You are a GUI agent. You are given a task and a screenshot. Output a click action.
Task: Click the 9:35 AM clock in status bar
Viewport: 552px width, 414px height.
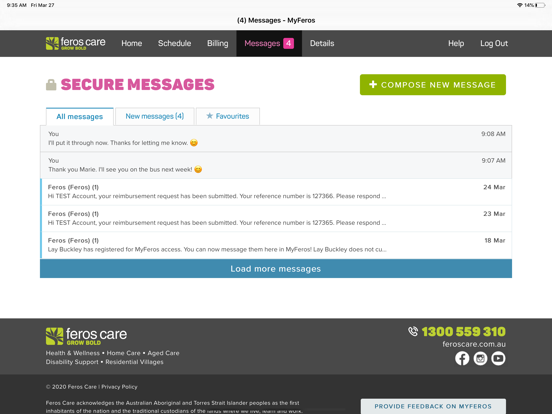(17, 5)
